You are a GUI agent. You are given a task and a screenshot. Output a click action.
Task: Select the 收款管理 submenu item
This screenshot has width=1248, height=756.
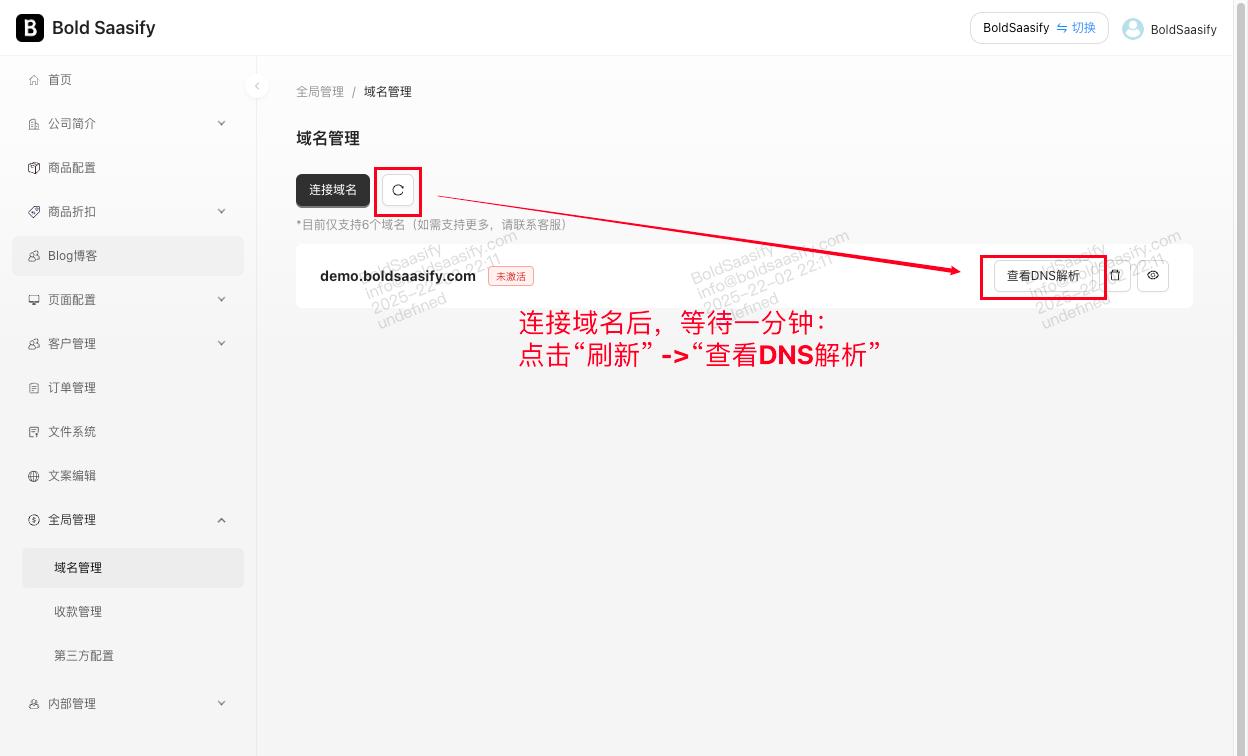133,612
